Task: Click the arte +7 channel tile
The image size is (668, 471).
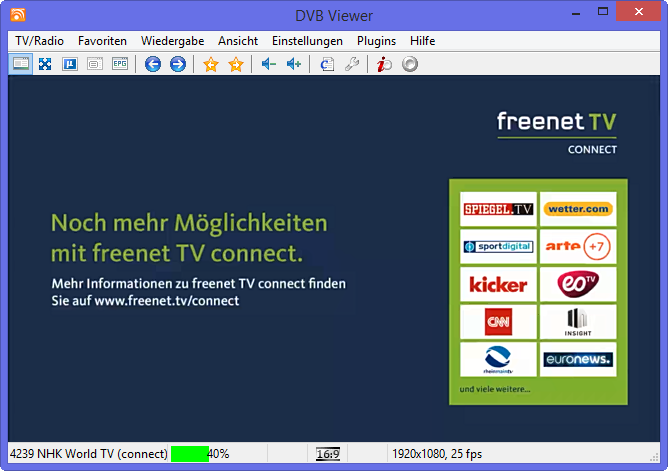Action: [x=578, y=247]
